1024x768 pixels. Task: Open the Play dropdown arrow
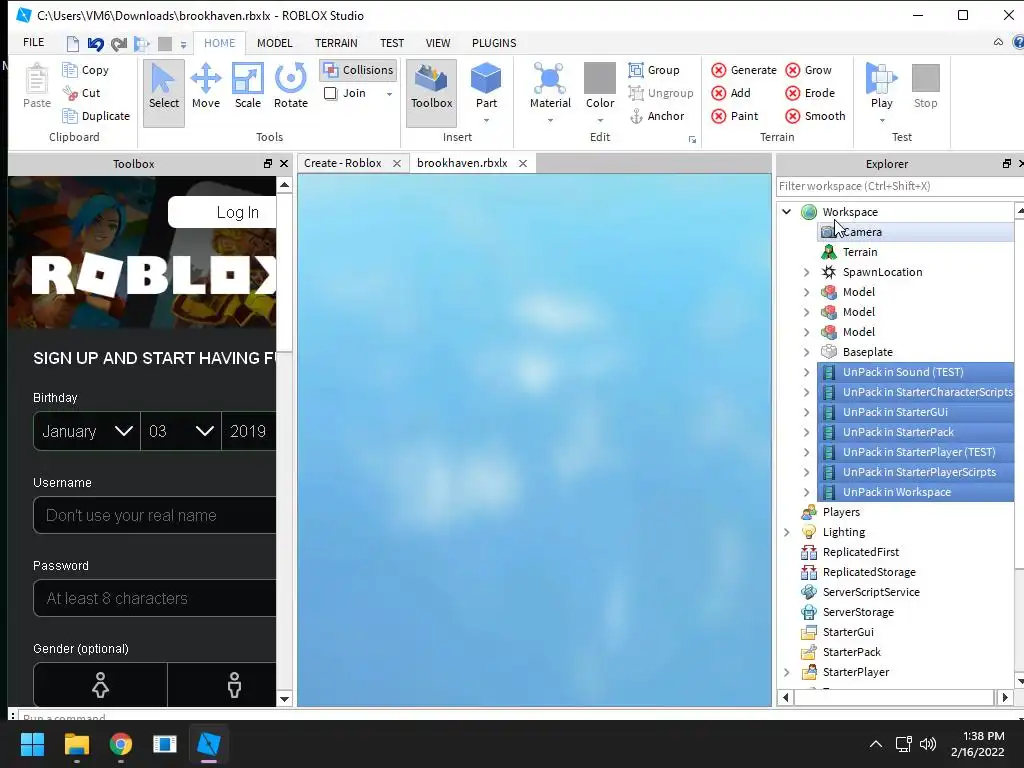[x=882, y=121]
